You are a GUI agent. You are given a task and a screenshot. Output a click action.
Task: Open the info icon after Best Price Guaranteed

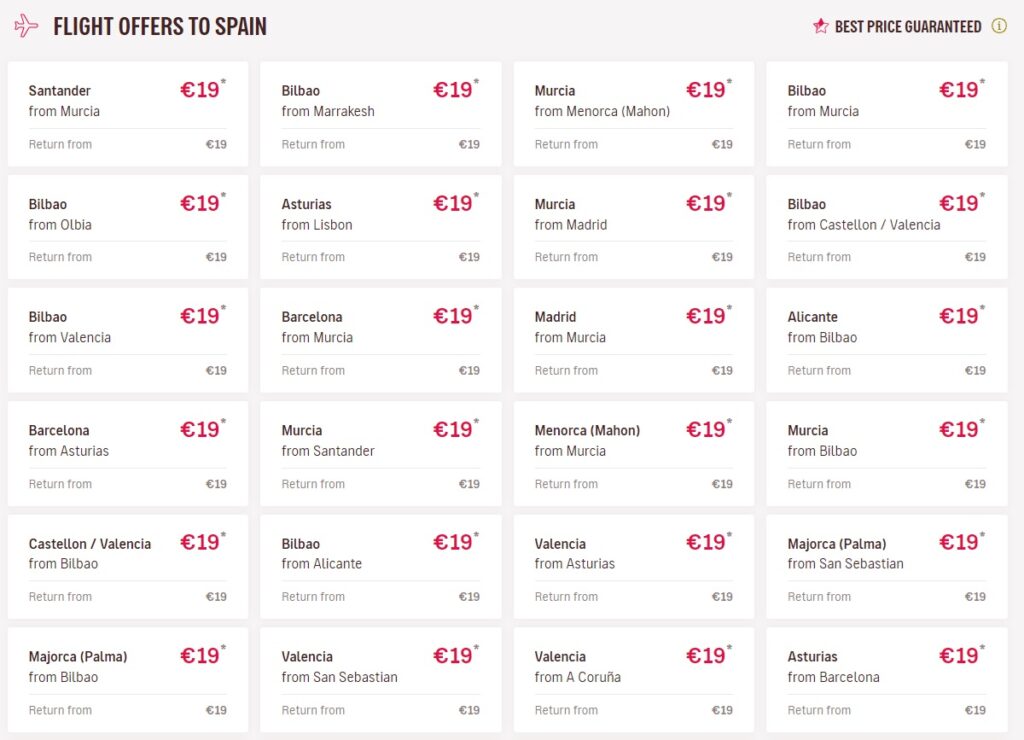(999, 27)
